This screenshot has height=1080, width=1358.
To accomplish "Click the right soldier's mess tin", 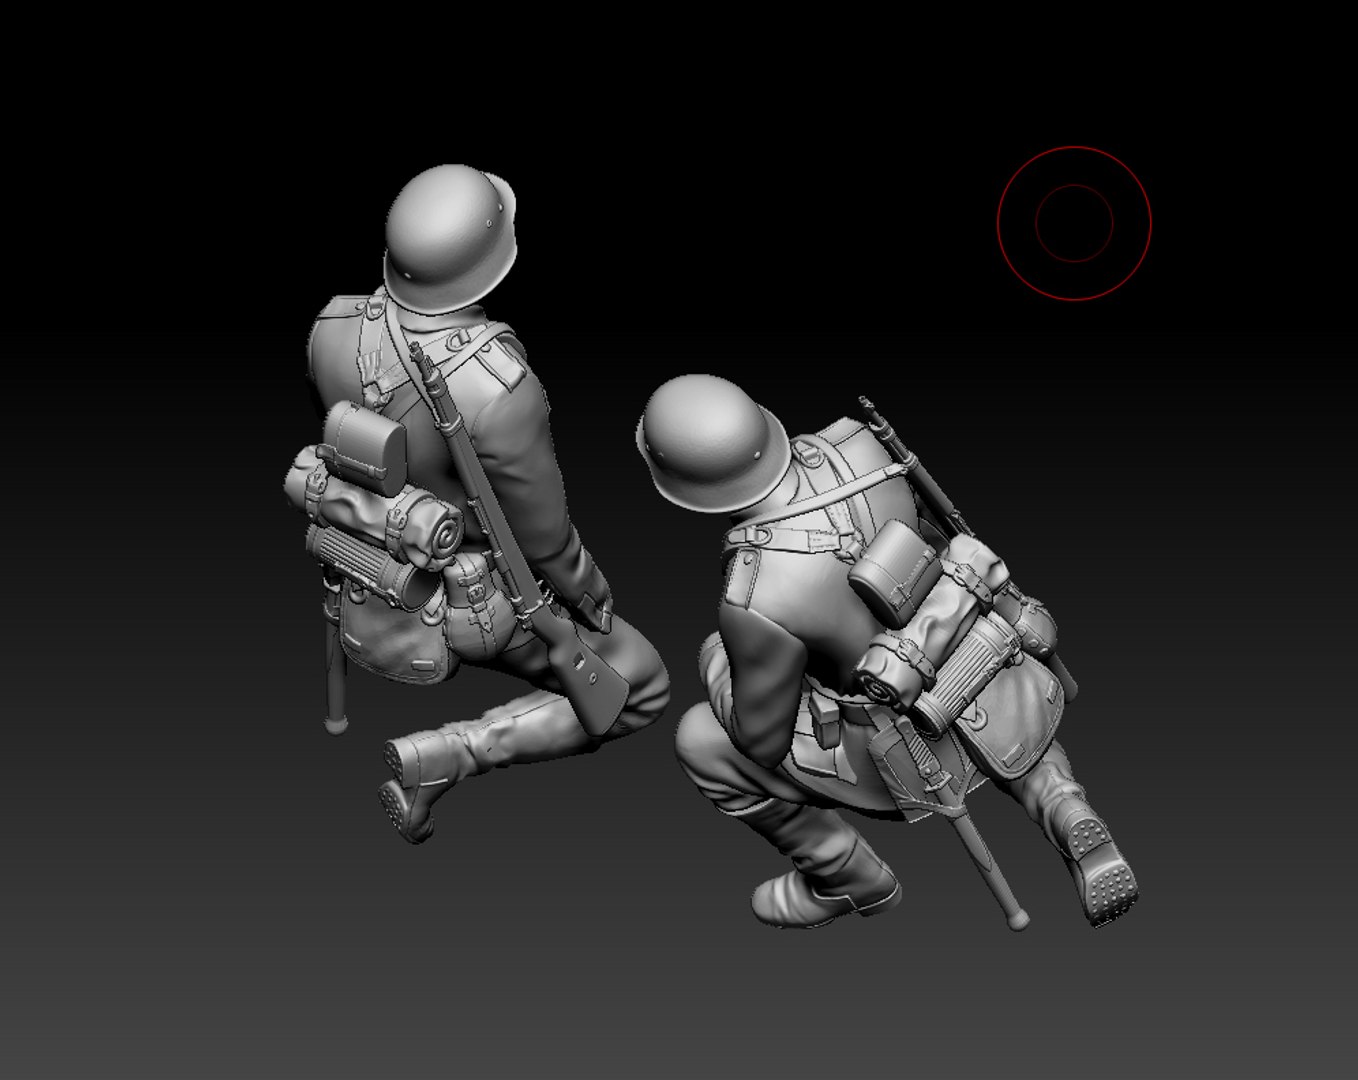I will (x=896, y=573).
